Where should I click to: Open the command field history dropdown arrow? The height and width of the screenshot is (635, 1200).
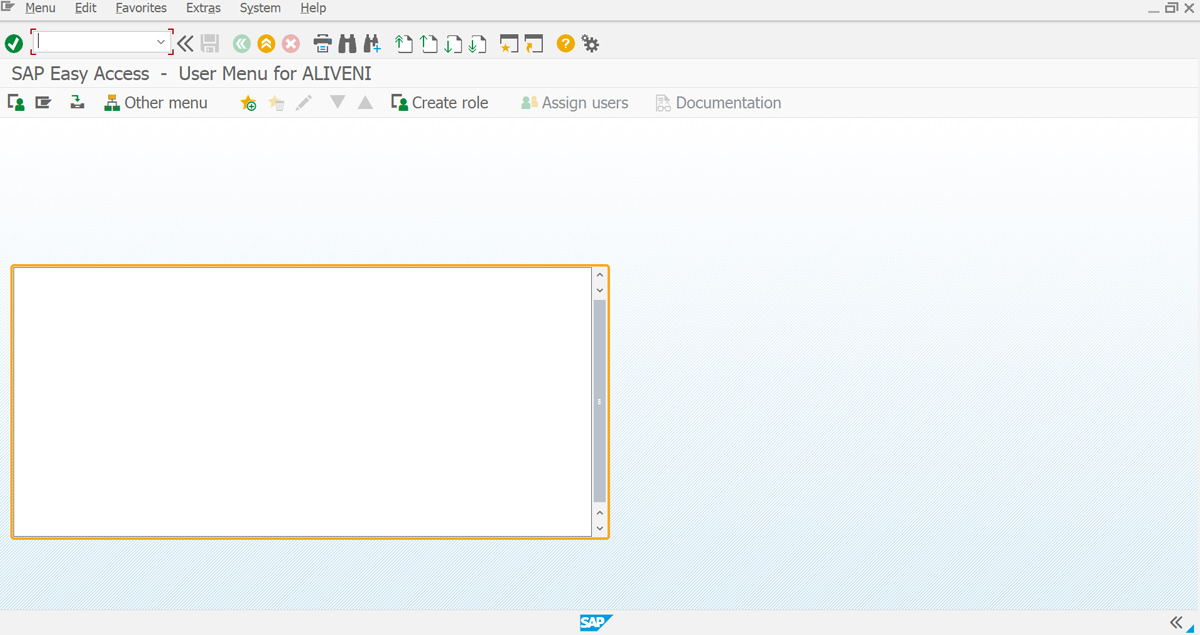click(161, 42)
